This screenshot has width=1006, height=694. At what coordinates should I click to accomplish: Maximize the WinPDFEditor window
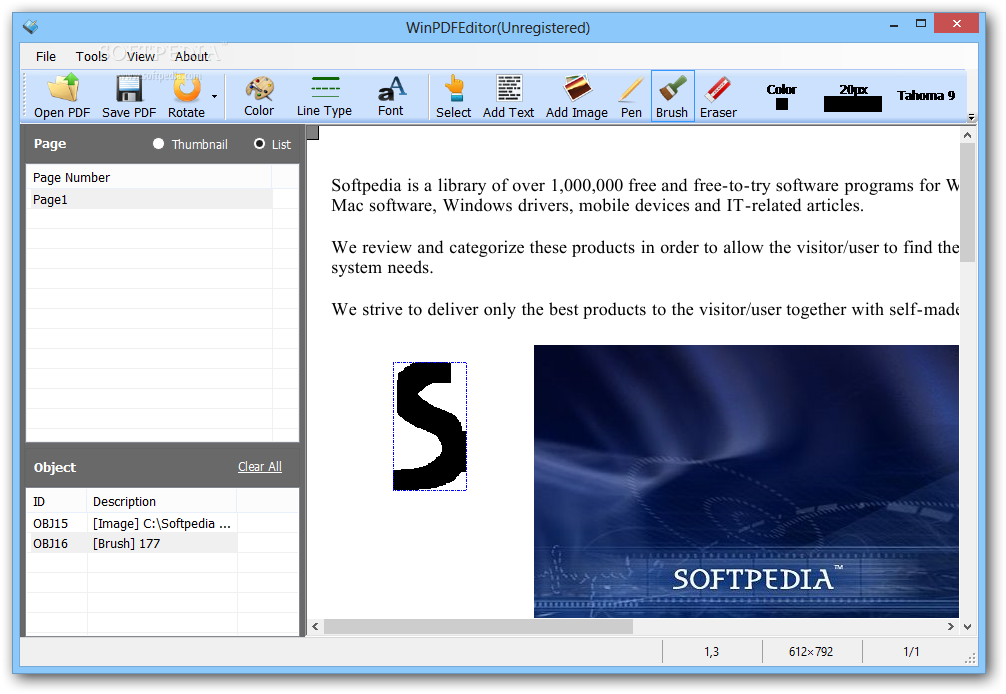pyautogui.click(x=921, y=24)
